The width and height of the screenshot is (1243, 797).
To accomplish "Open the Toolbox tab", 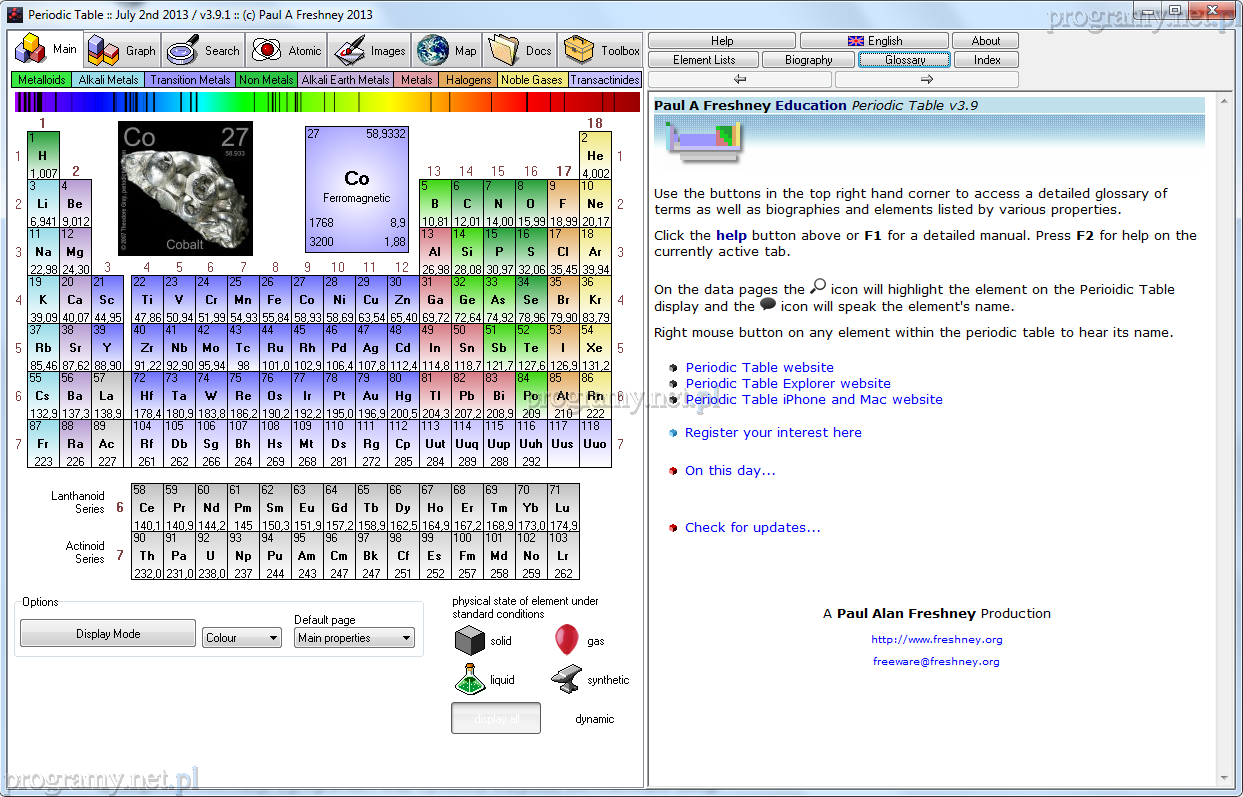I will pos(602,50).
